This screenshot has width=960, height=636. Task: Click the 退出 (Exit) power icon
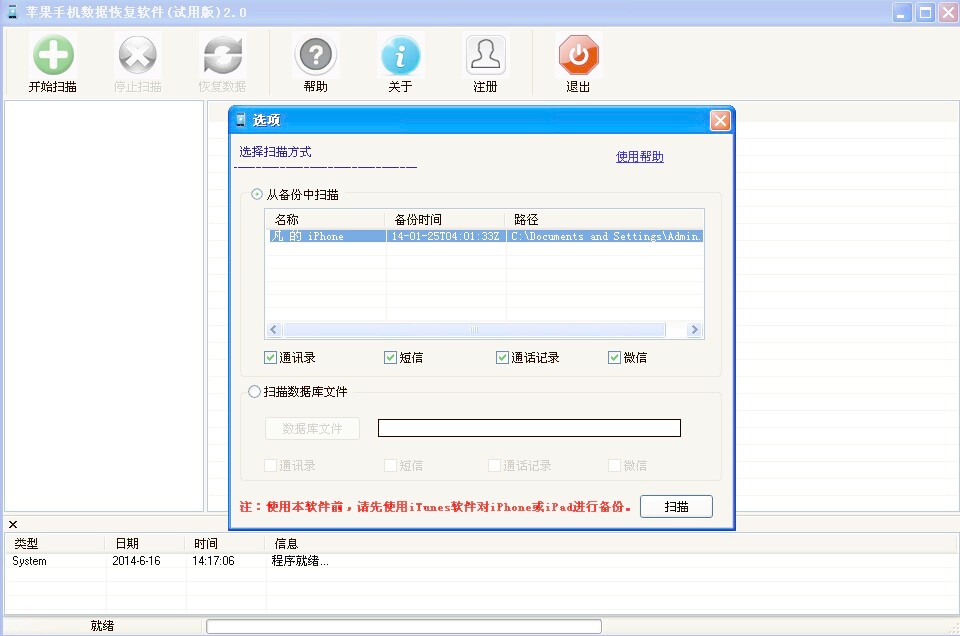coord(577,54)
